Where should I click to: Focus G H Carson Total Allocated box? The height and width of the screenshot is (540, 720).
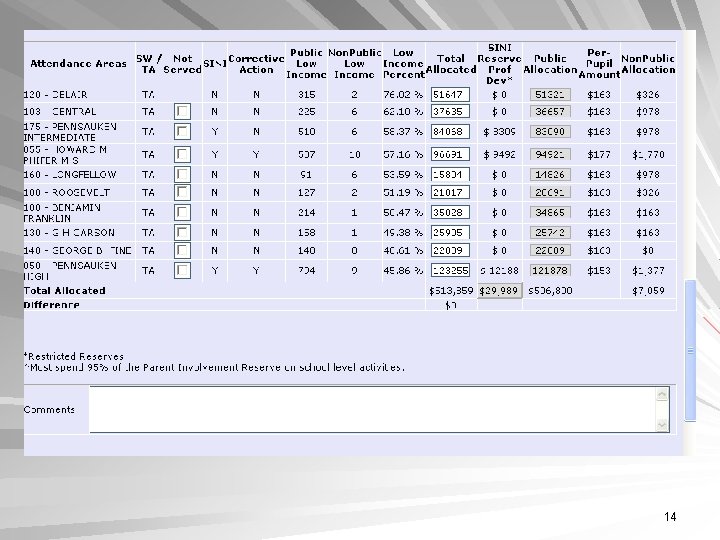pos(450,232)
